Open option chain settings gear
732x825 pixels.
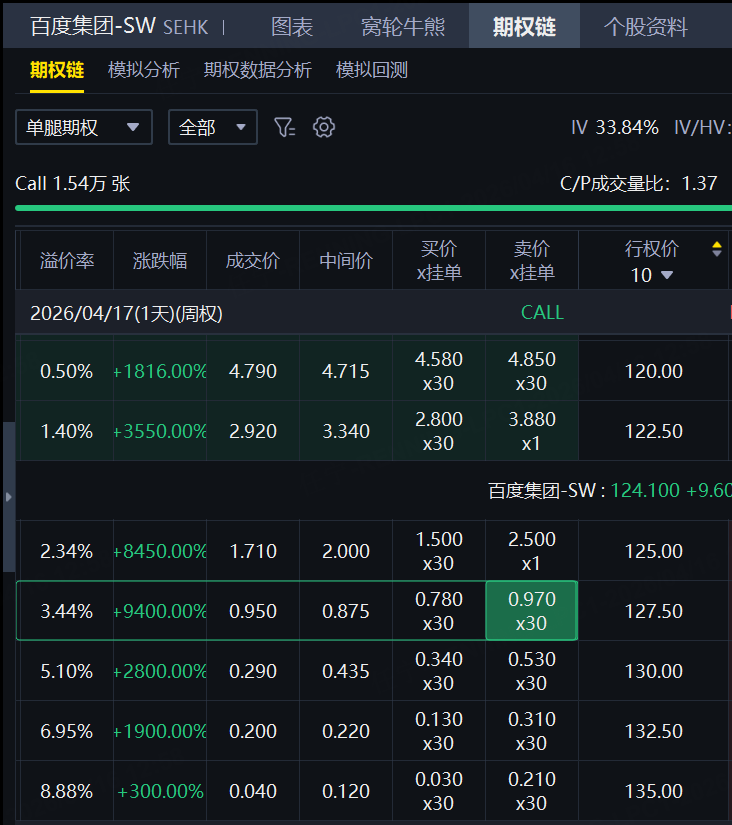point(323,128)
